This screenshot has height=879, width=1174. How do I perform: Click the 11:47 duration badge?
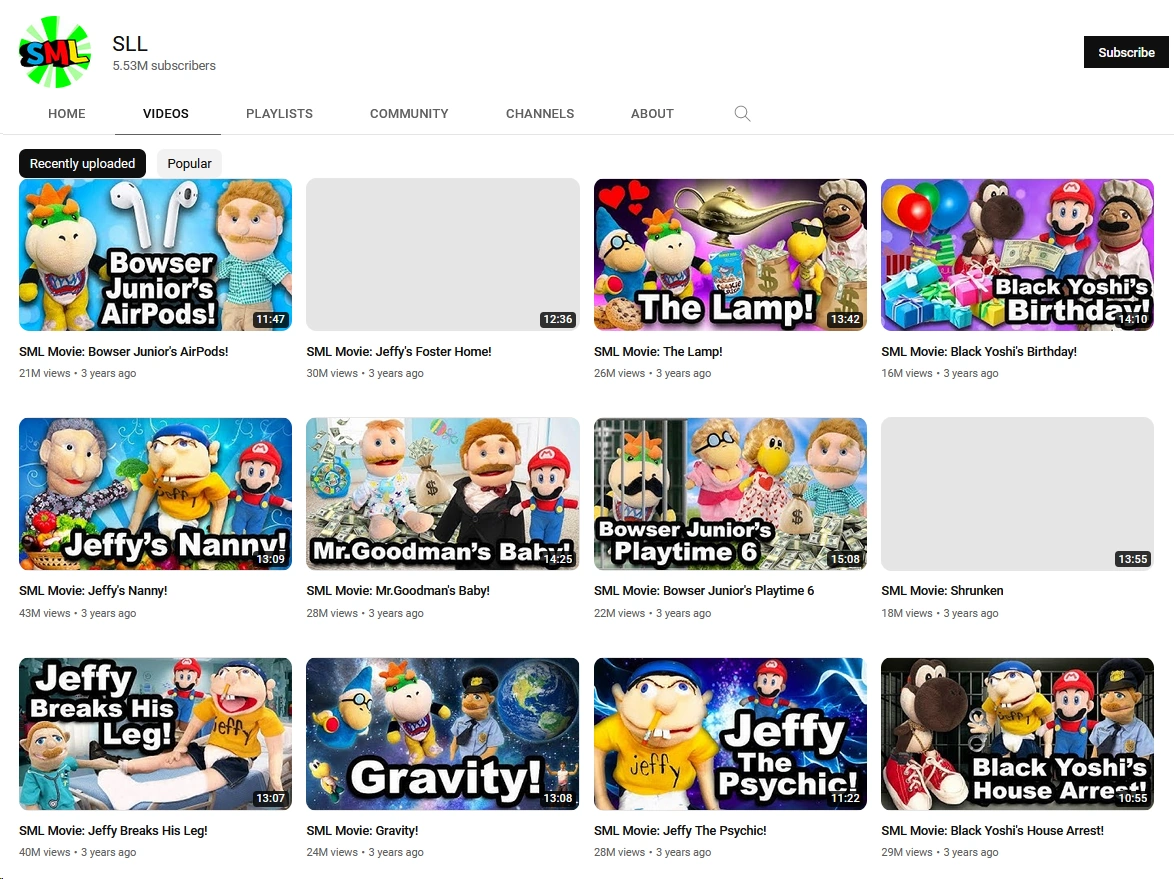[x=270, y=319]
